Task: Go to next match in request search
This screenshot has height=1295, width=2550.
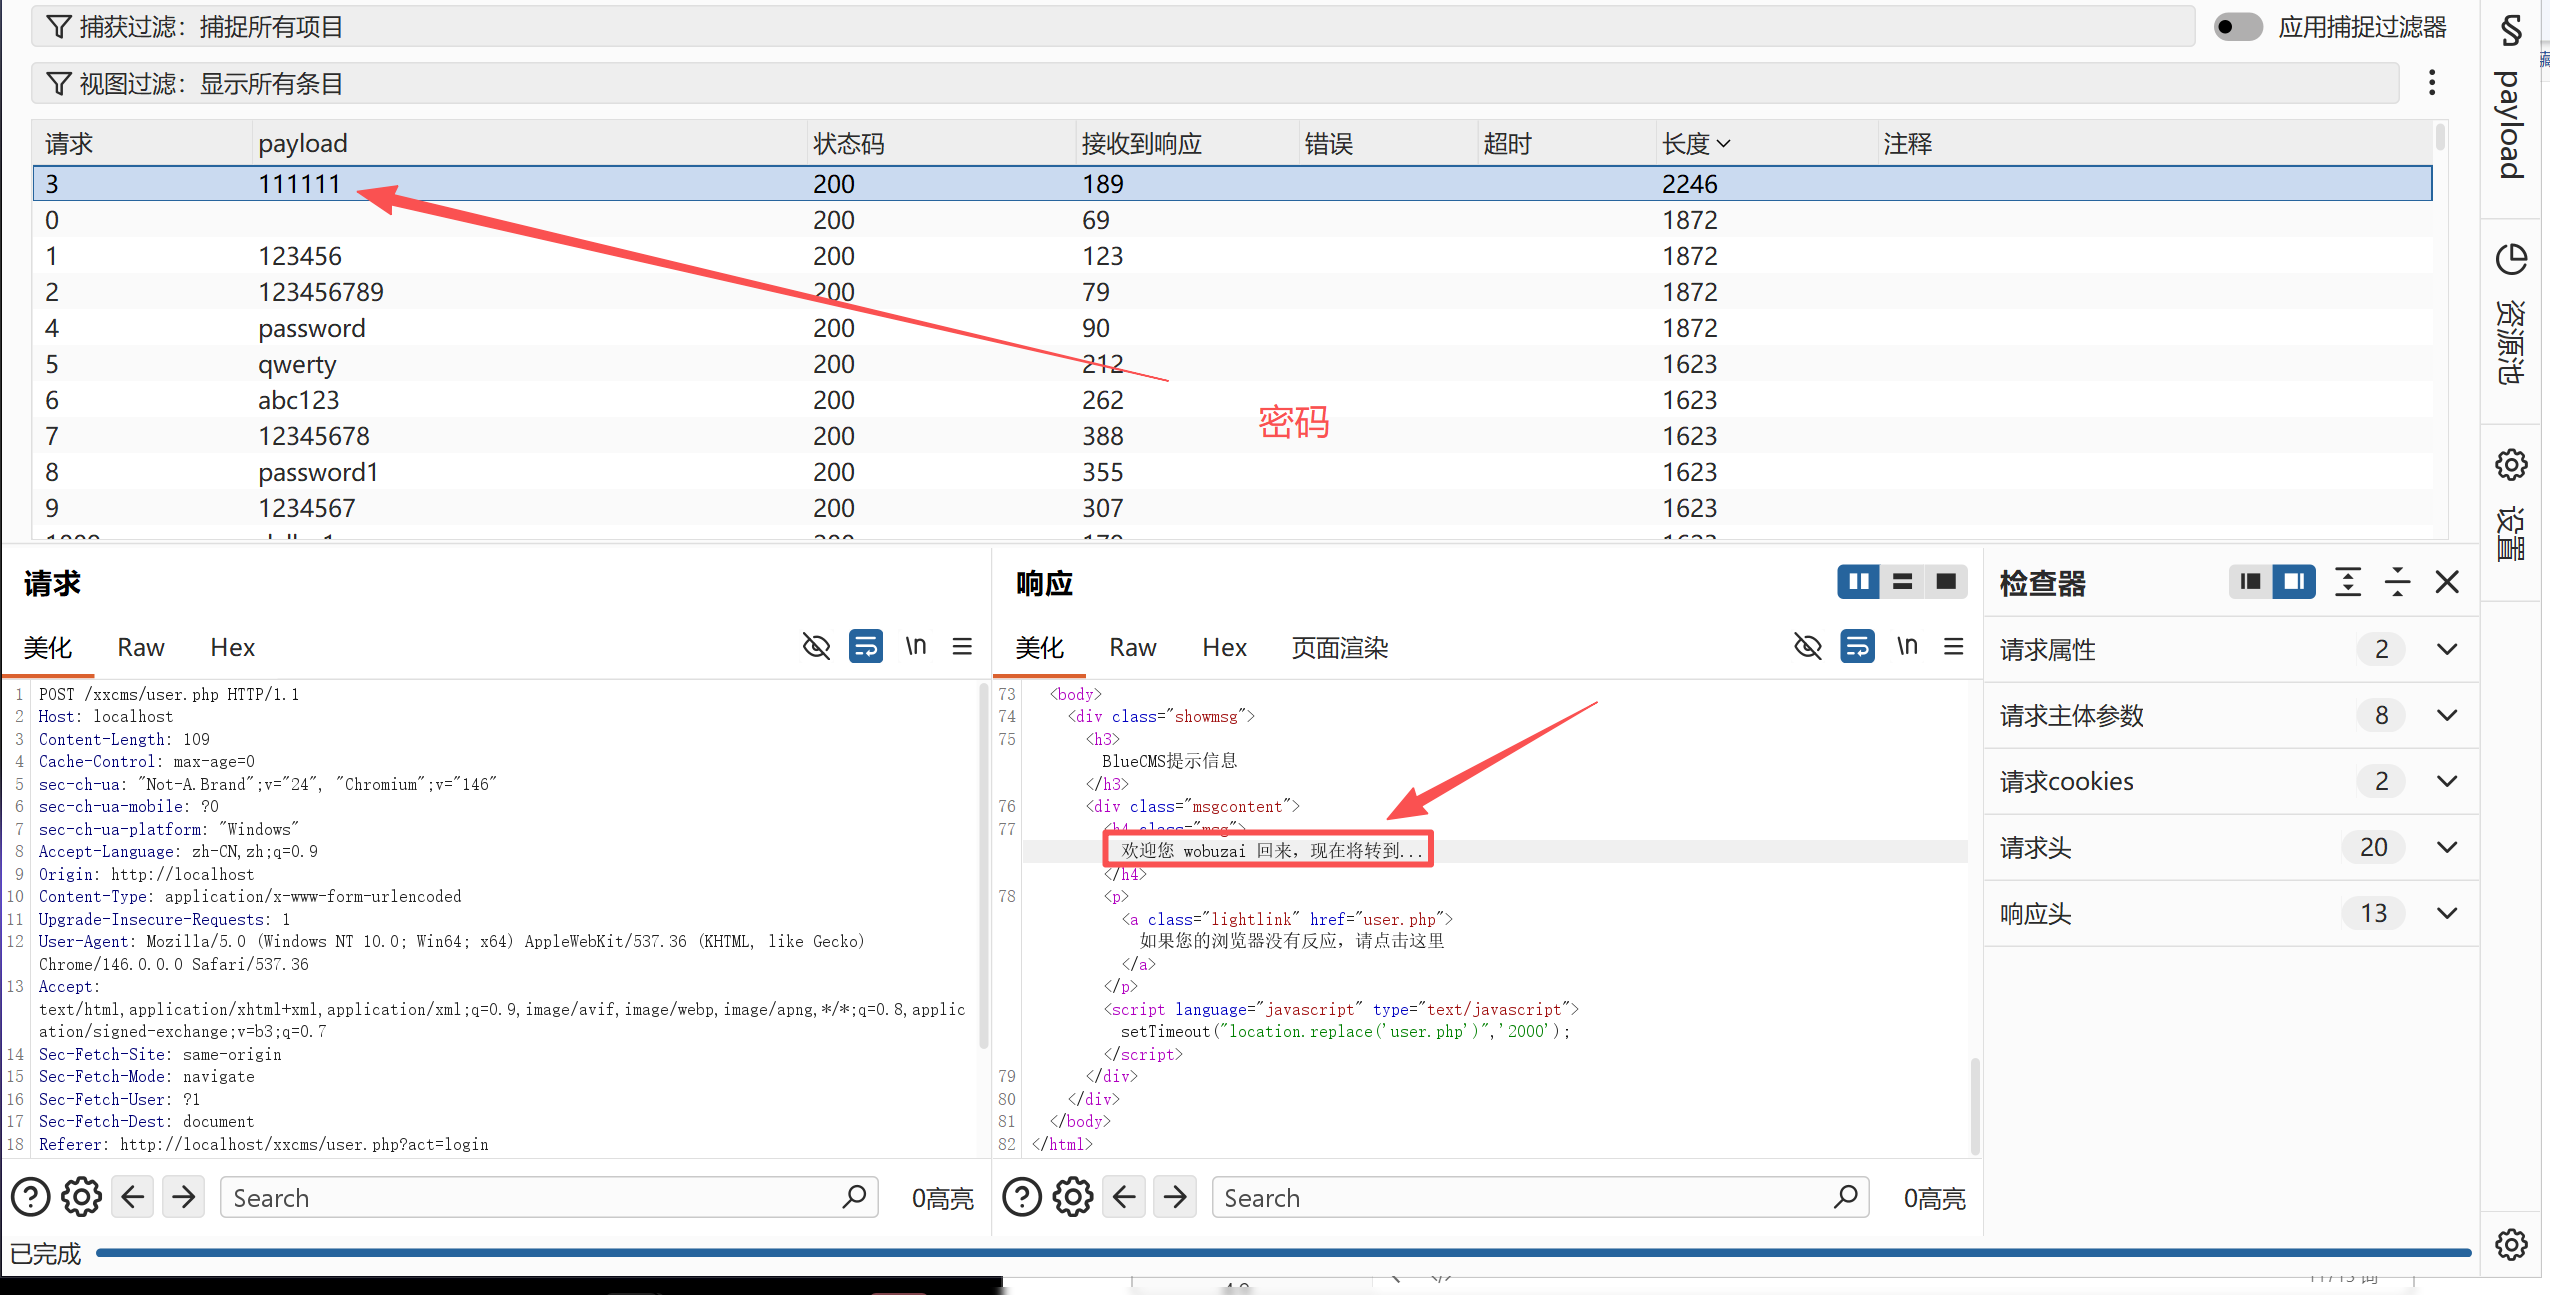Action: (184, 1197)
